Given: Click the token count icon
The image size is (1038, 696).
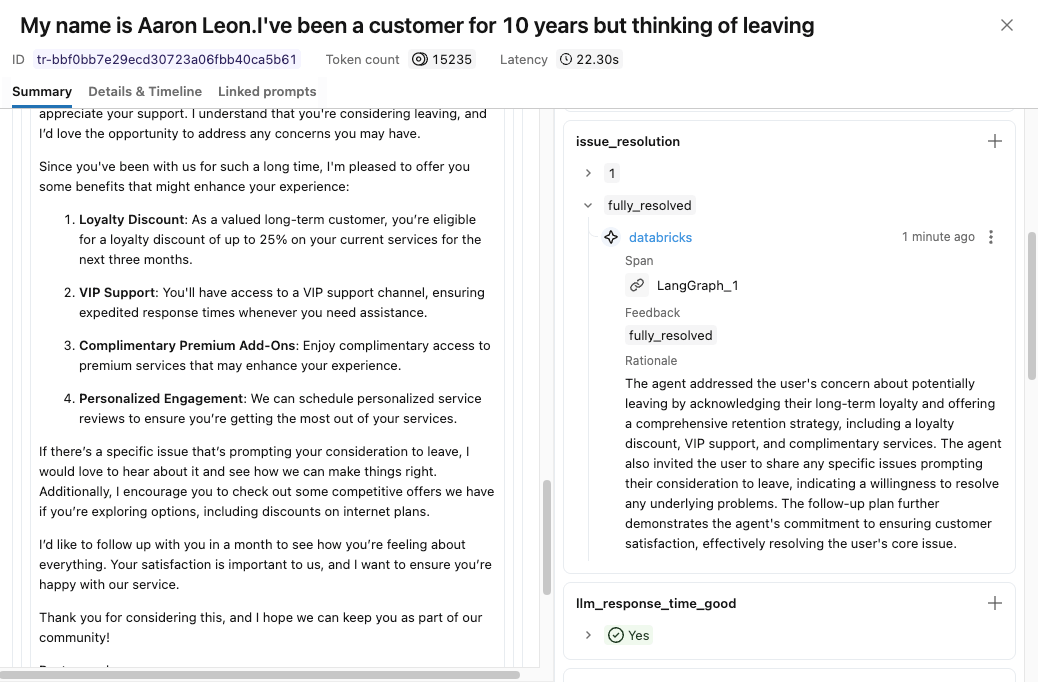Looking at the screenshot, I should pos(420,60).
